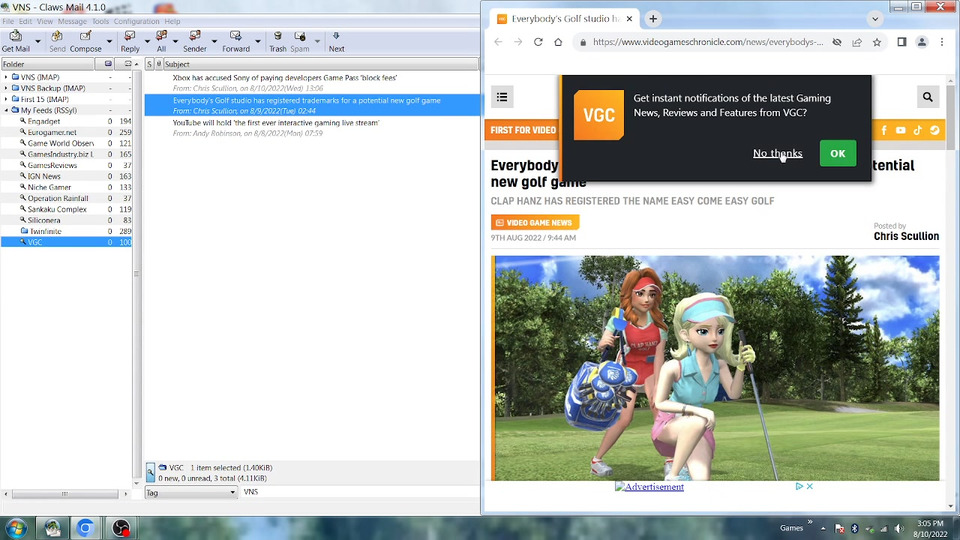Open Get Mail dropdown arrow
Image resolution: width=960 pixels, height=540 pixels.
click(x=38, y=42)
